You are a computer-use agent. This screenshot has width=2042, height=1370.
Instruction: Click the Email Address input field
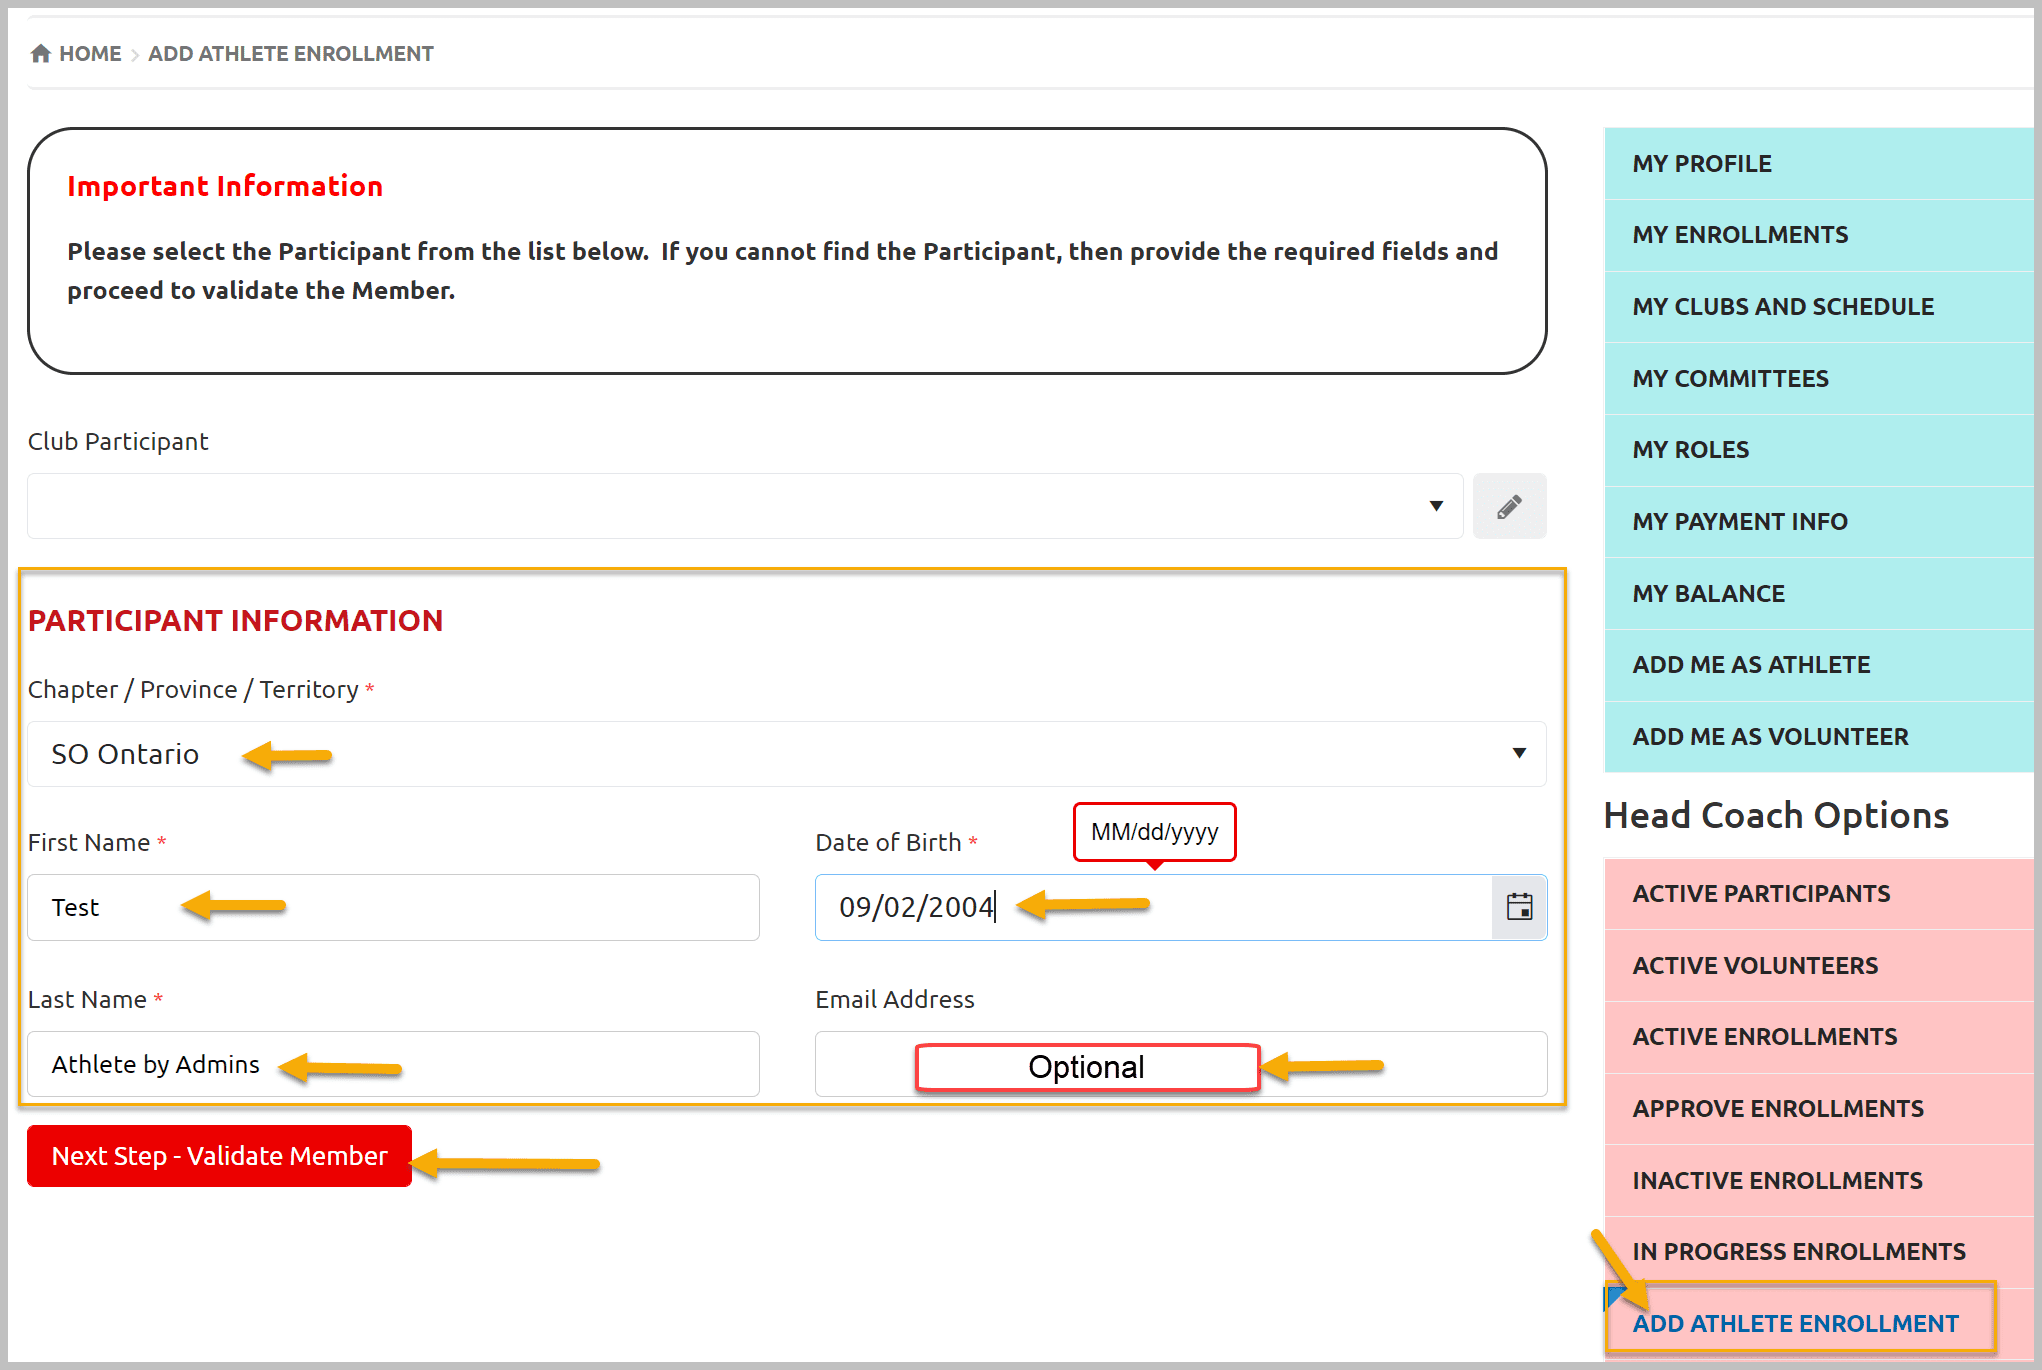pos(1181,1064)
